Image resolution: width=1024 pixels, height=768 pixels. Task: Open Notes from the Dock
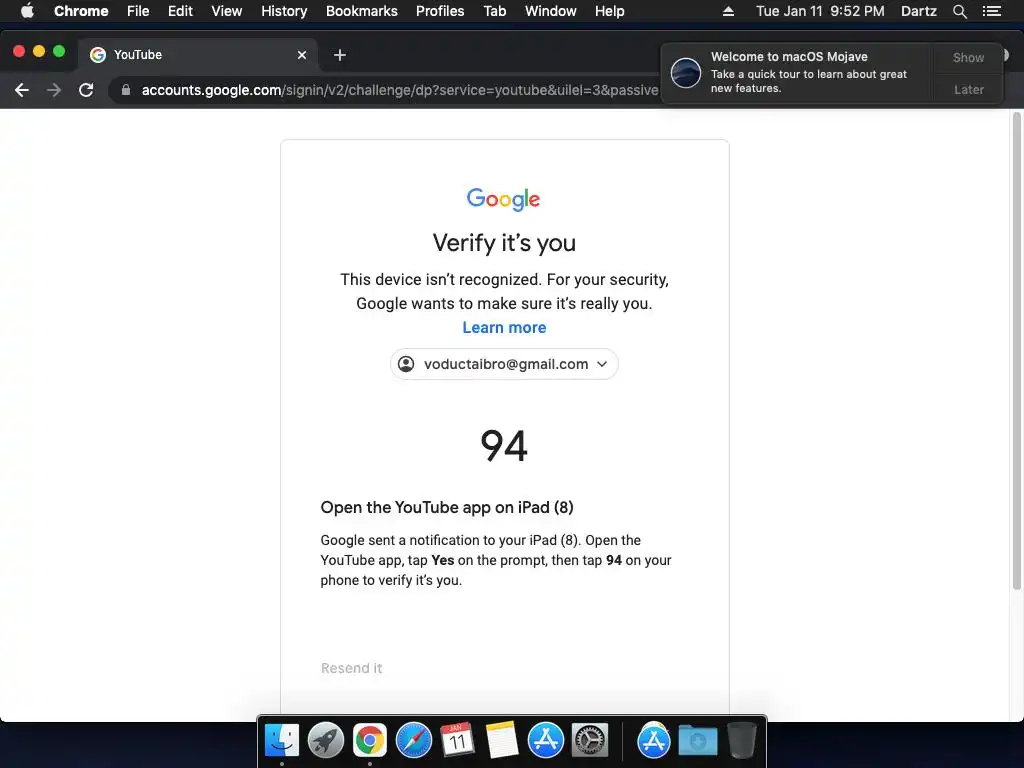coord(502,741)
